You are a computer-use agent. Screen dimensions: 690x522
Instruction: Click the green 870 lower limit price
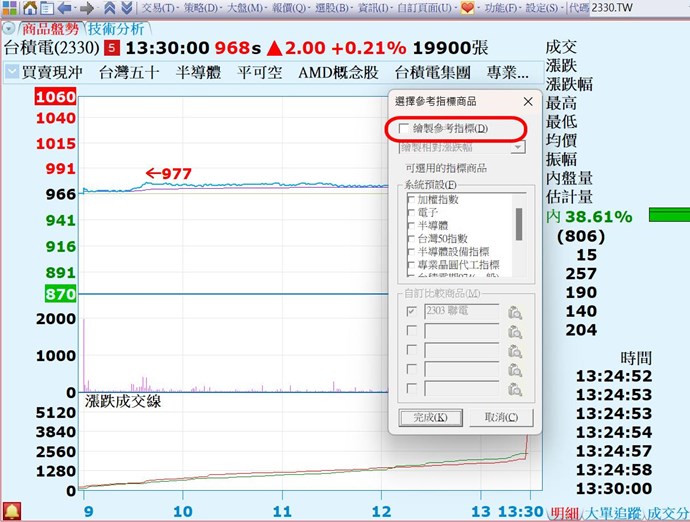(x=60, y=294)
